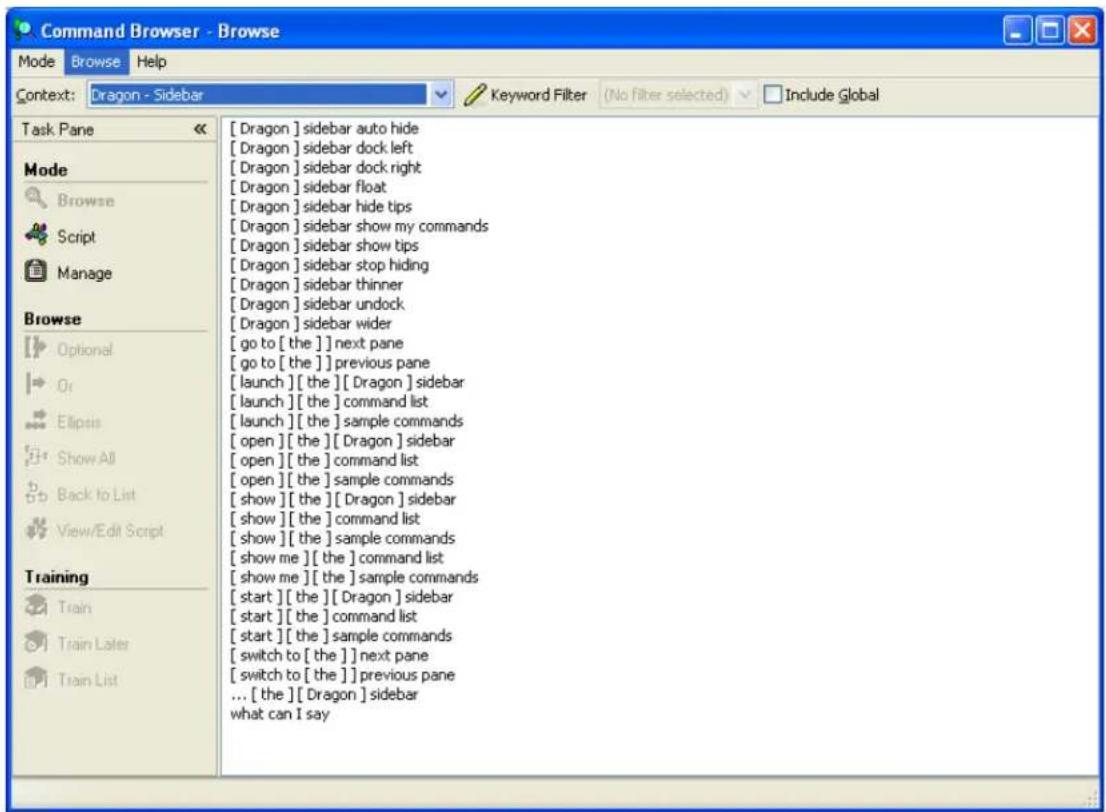This screenshot has height=812, width=1106.
Task: Select the 'sidebar dock left' command
Action: [x=322, y=148]
